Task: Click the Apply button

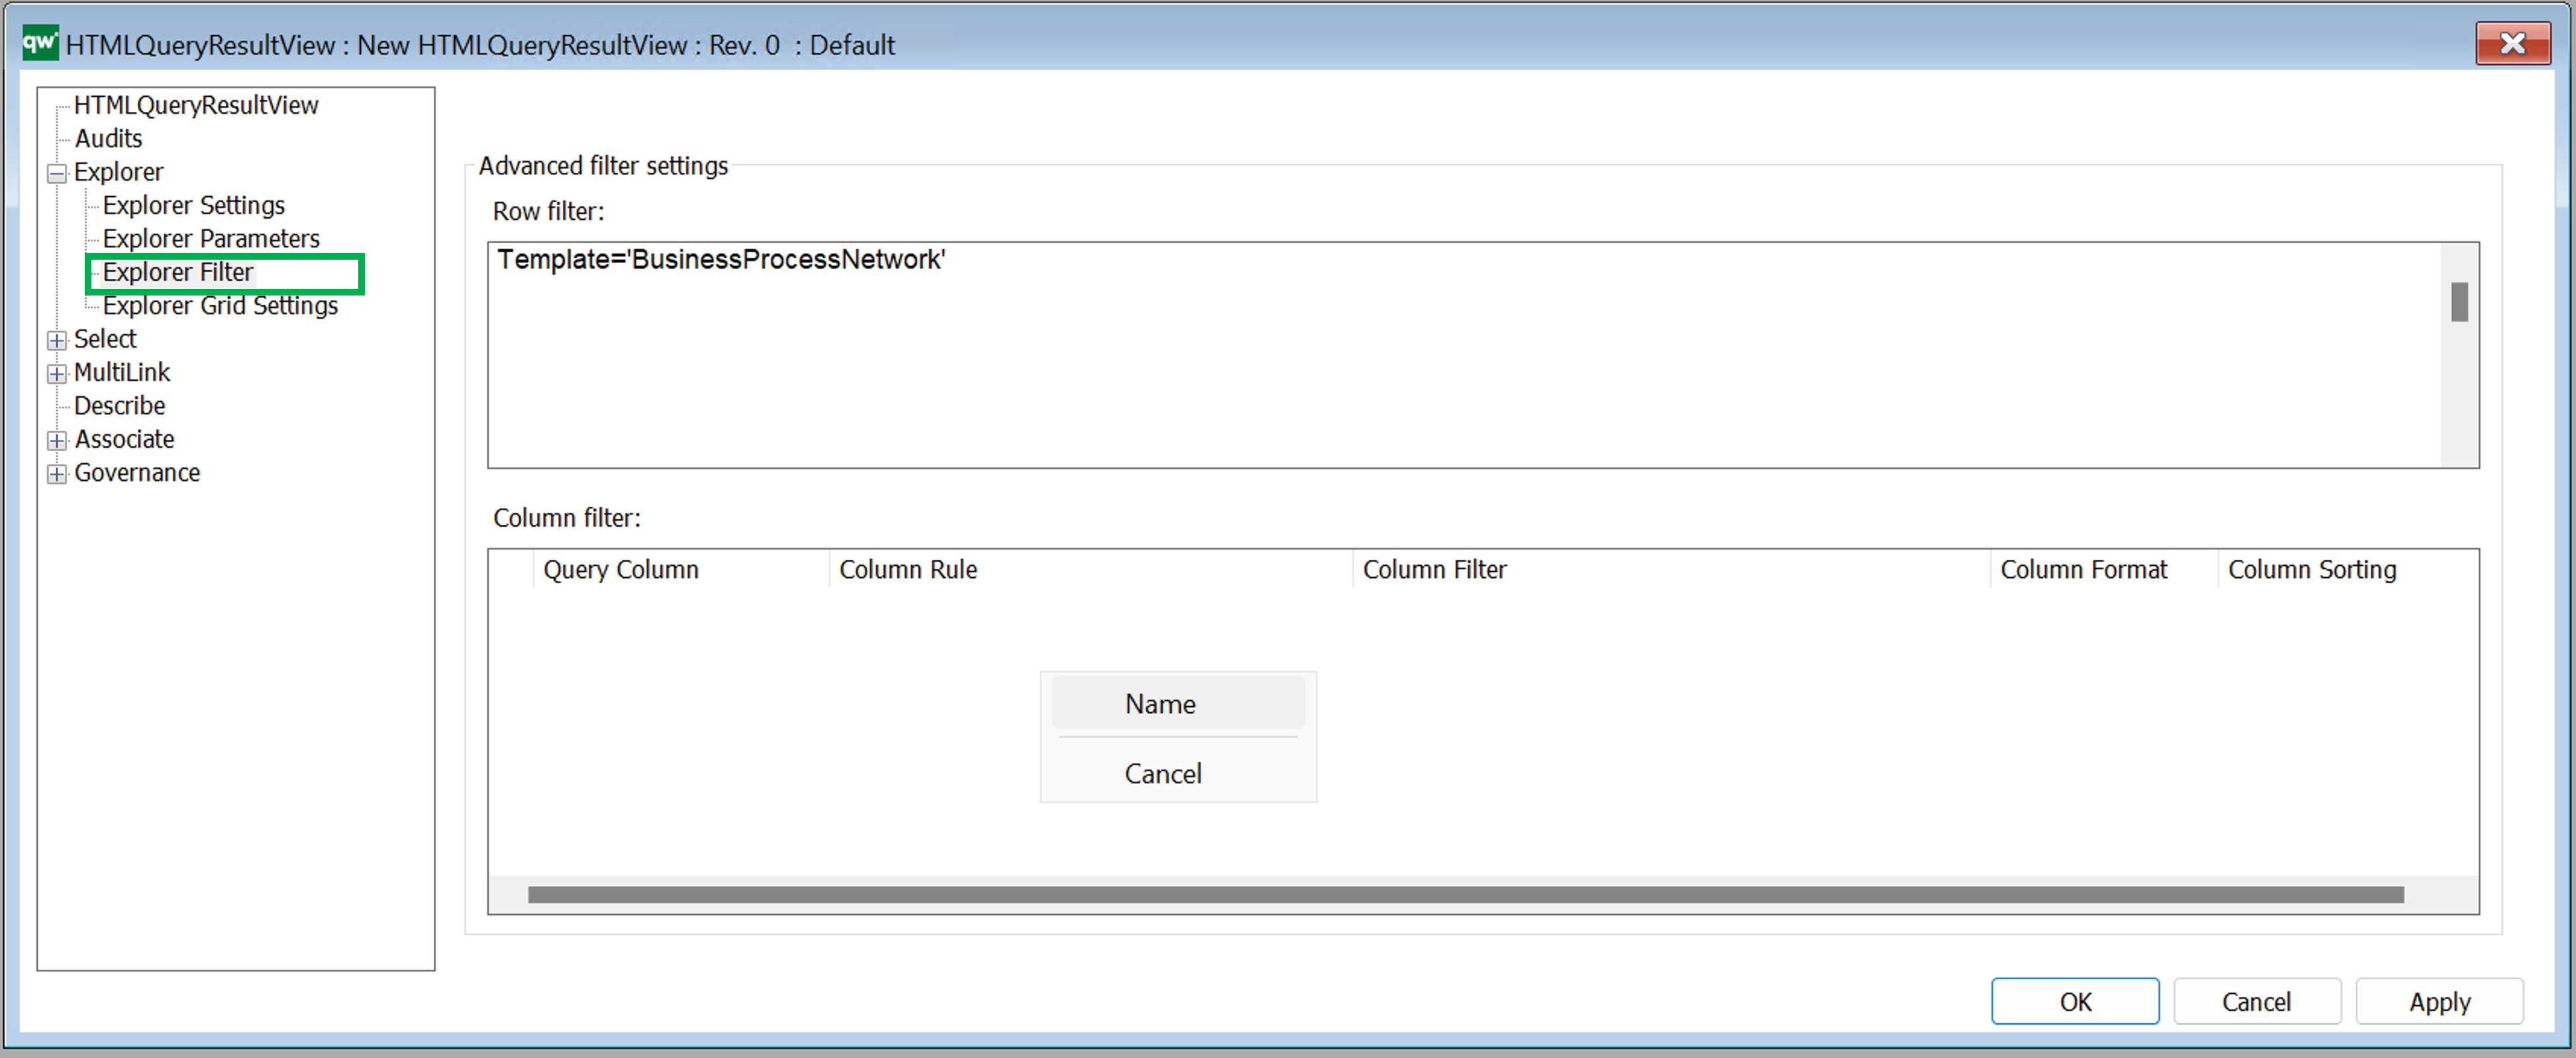Action: pyautogui.click(x=2439, y=1001)
